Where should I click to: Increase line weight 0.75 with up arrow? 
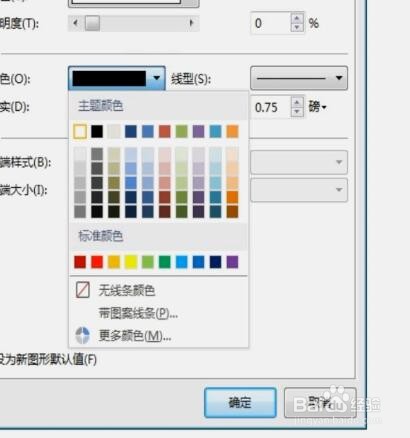[x=297, y=102]
